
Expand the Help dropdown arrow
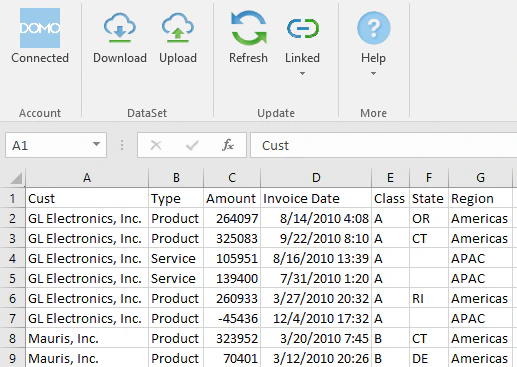coord(373,73)
